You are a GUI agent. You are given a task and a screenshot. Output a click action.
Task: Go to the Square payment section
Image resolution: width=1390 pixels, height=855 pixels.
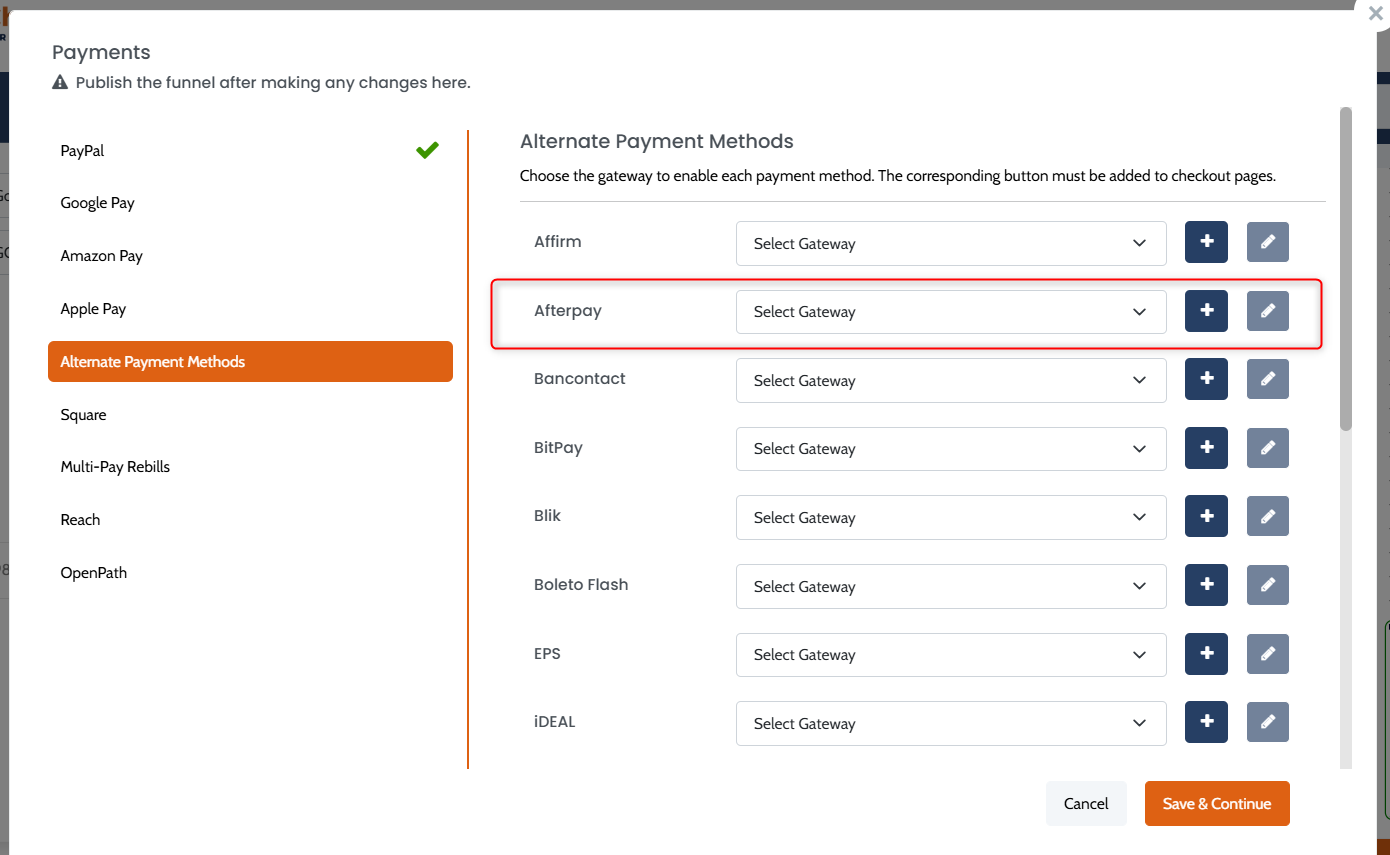pyautogui.click(x=83, y=415)
